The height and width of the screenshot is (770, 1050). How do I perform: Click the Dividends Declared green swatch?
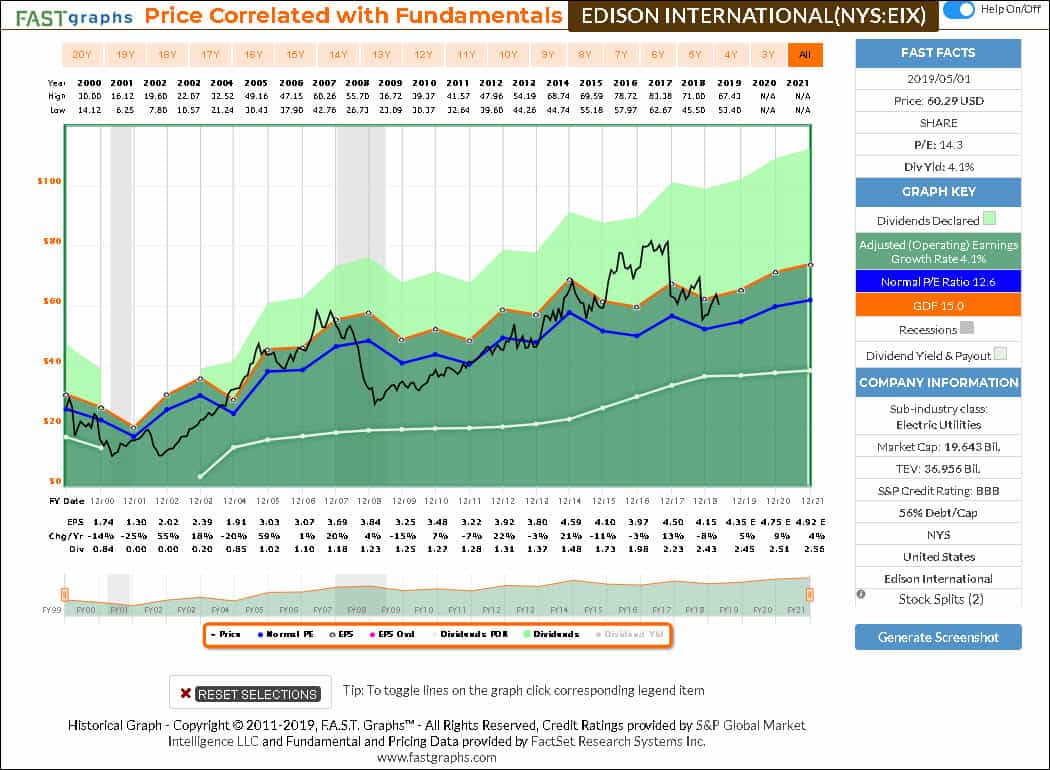click(988, 218)
